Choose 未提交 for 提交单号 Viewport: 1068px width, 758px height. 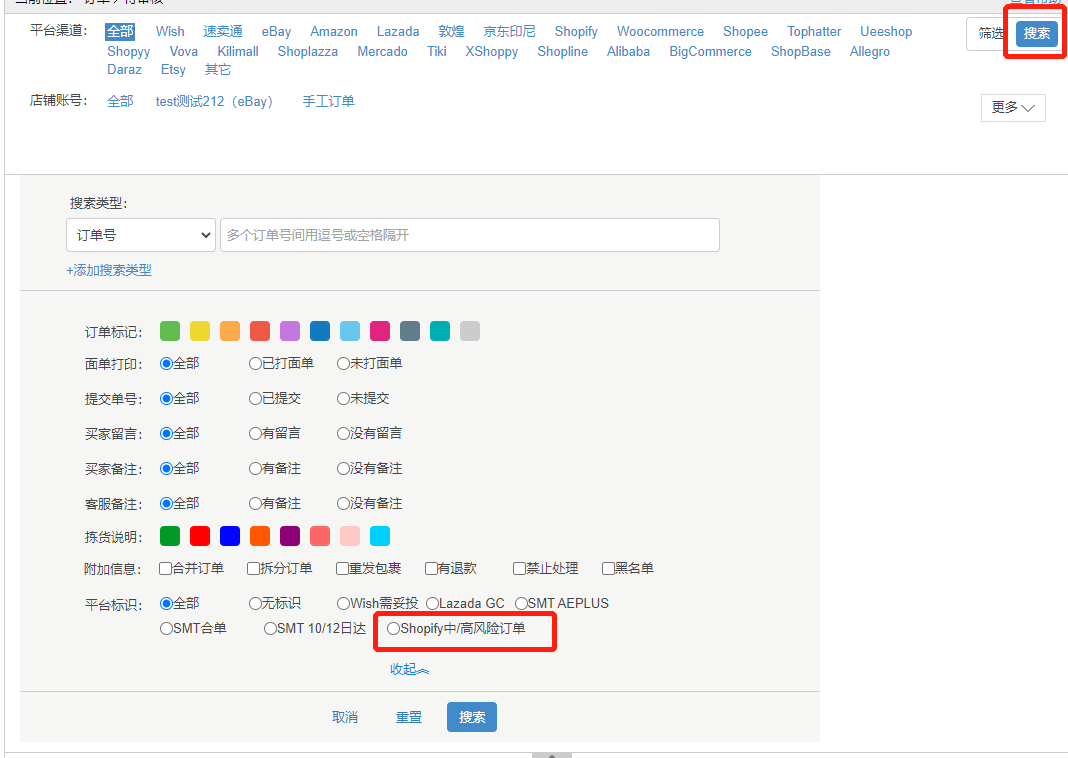pyautogui.click(x=343, y=398)
